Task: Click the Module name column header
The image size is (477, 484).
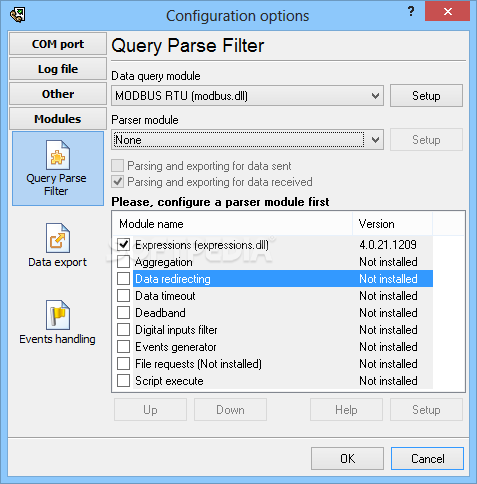Action: [x=232, y=224]
